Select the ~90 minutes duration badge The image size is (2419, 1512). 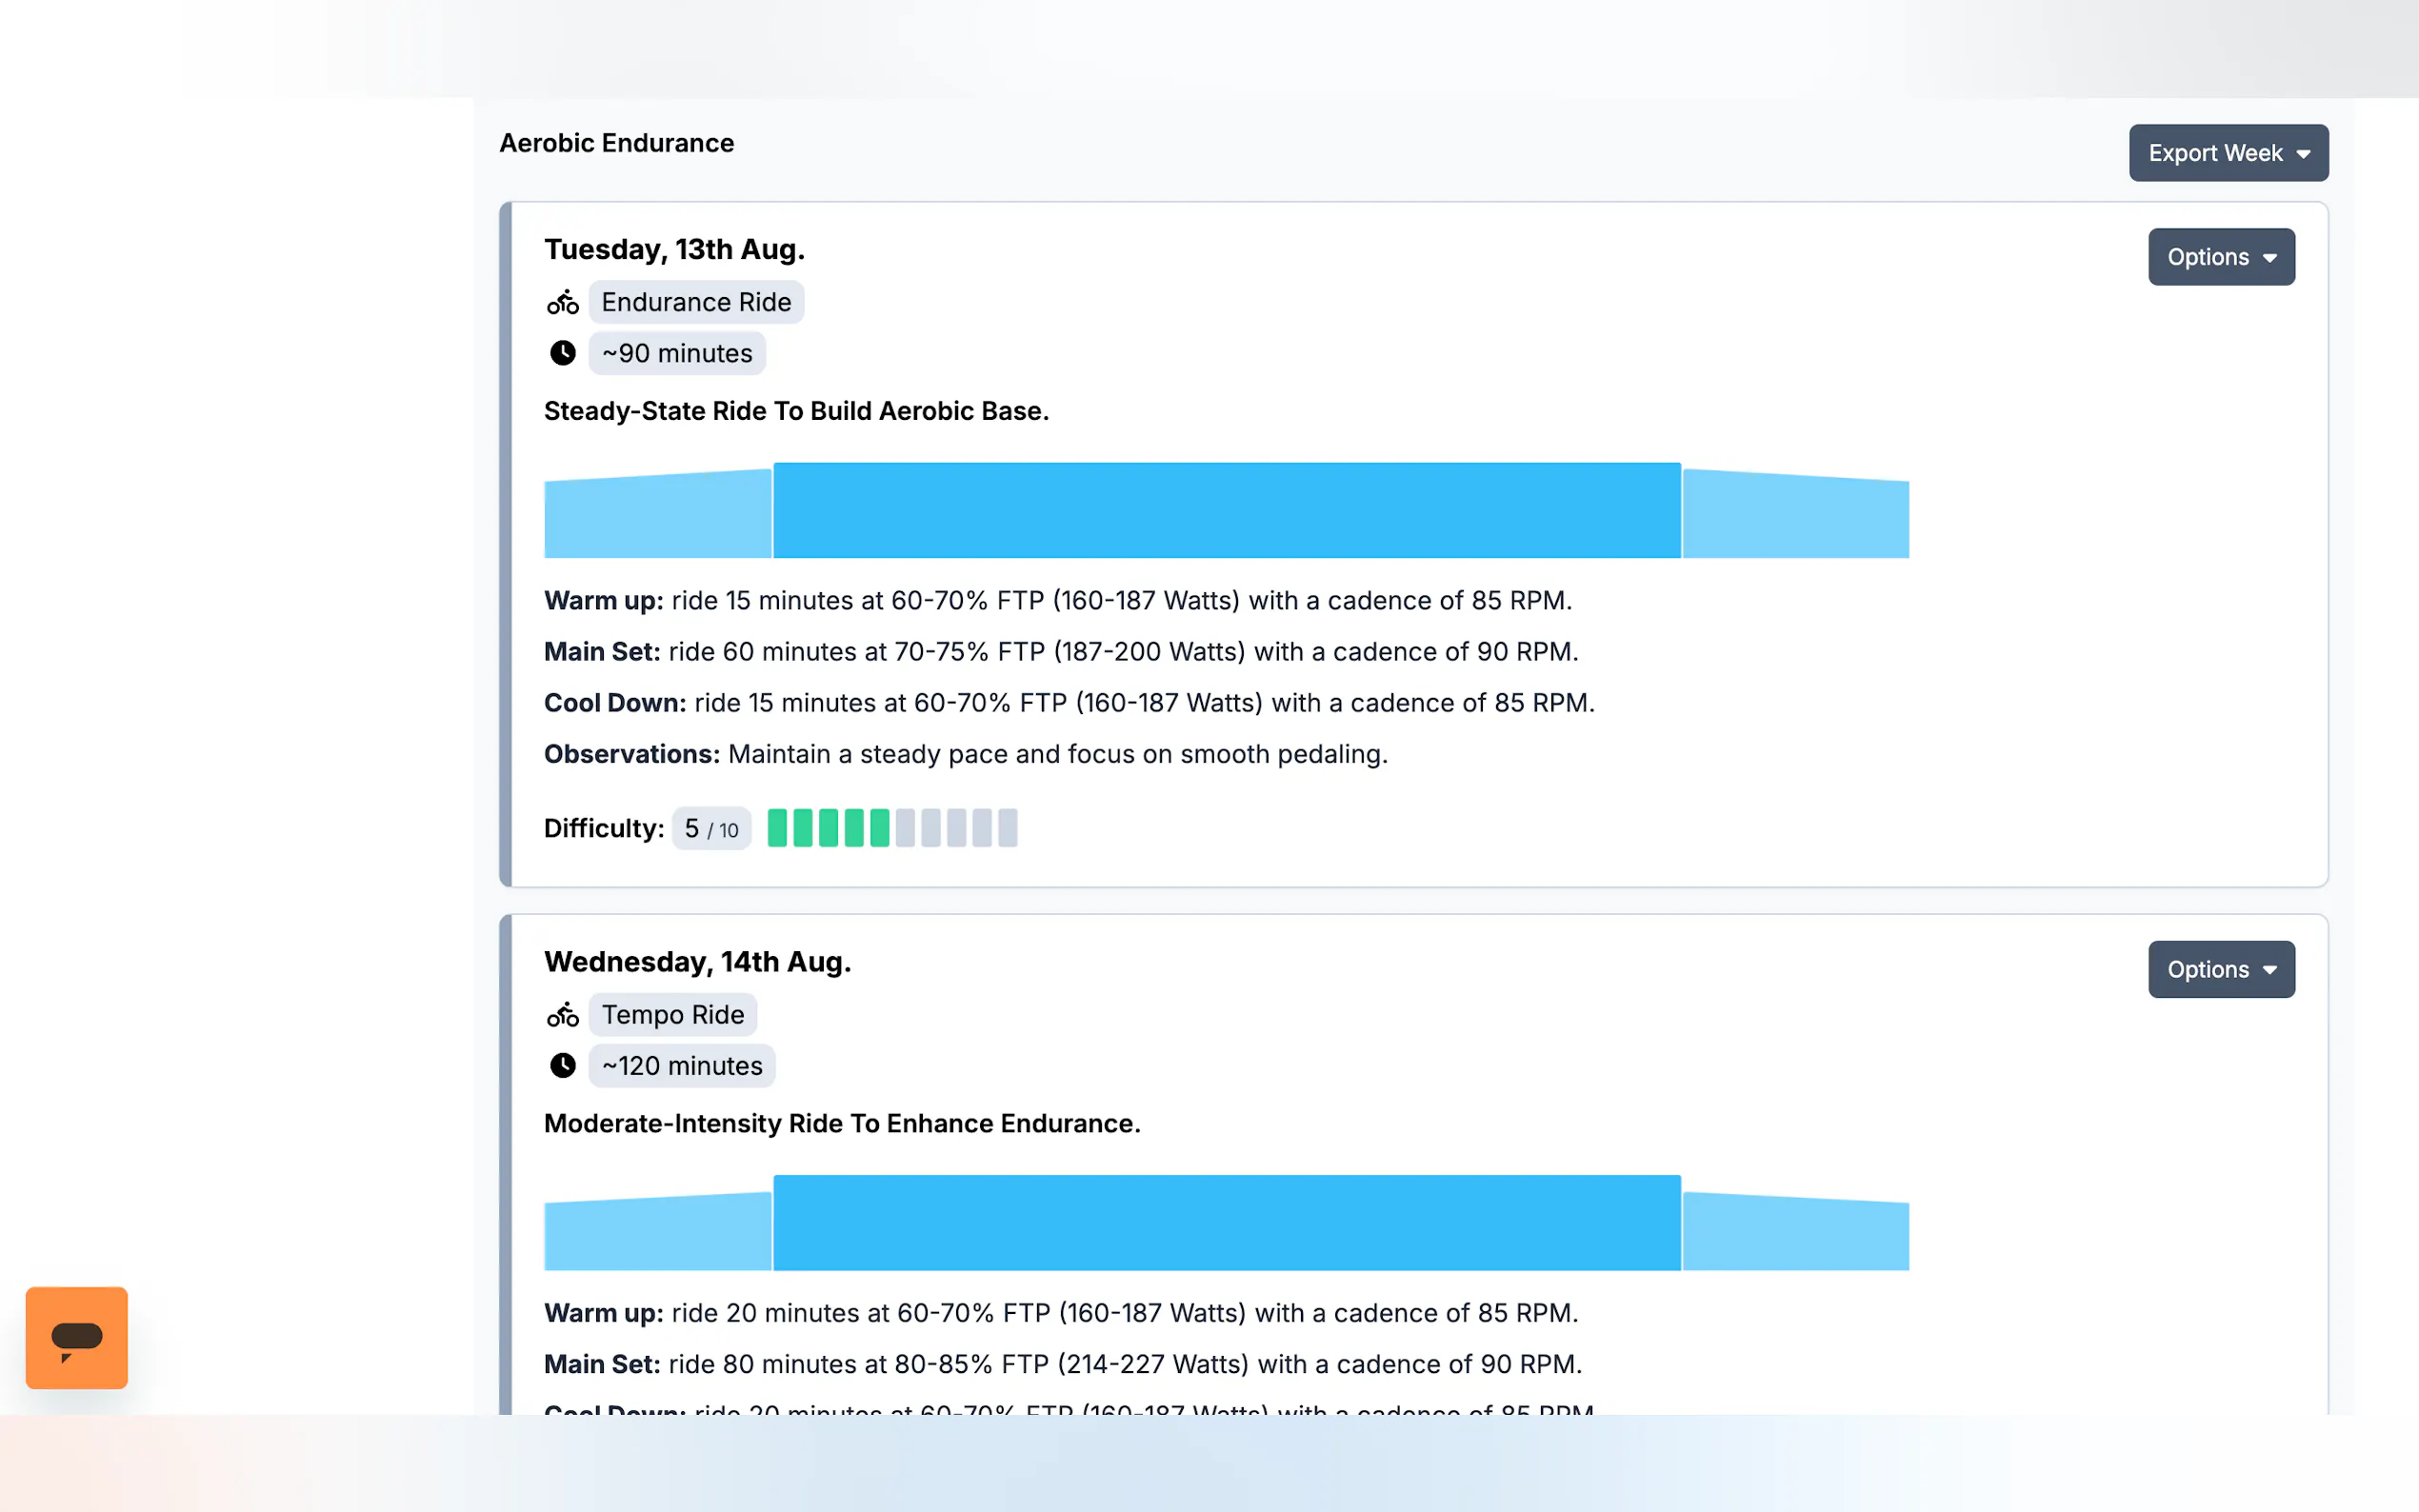click(677, 353)
